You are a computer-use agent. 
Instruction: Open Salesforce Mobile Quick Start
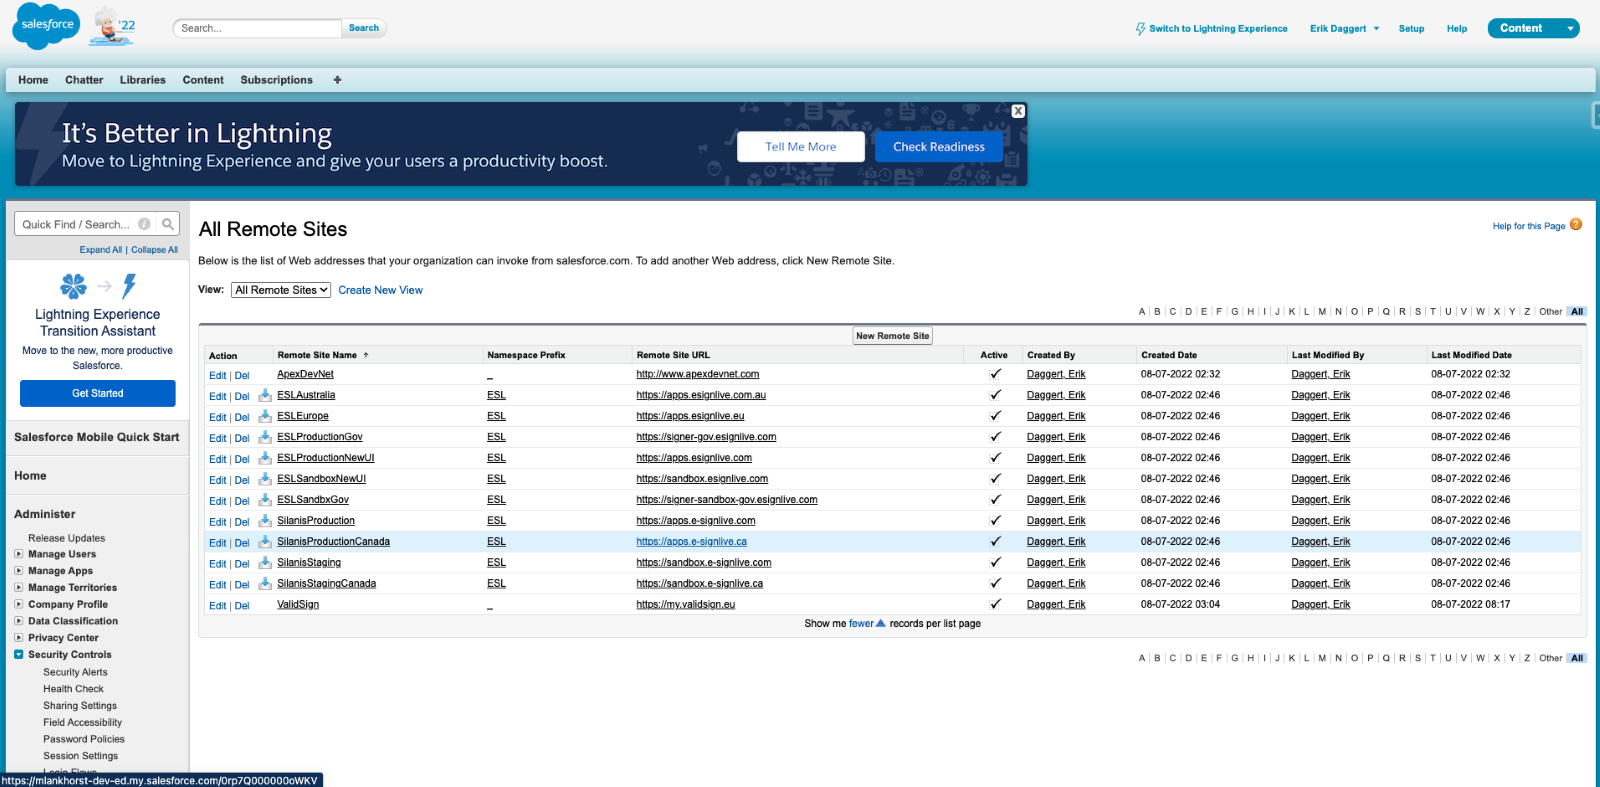[x=97, y=437]
